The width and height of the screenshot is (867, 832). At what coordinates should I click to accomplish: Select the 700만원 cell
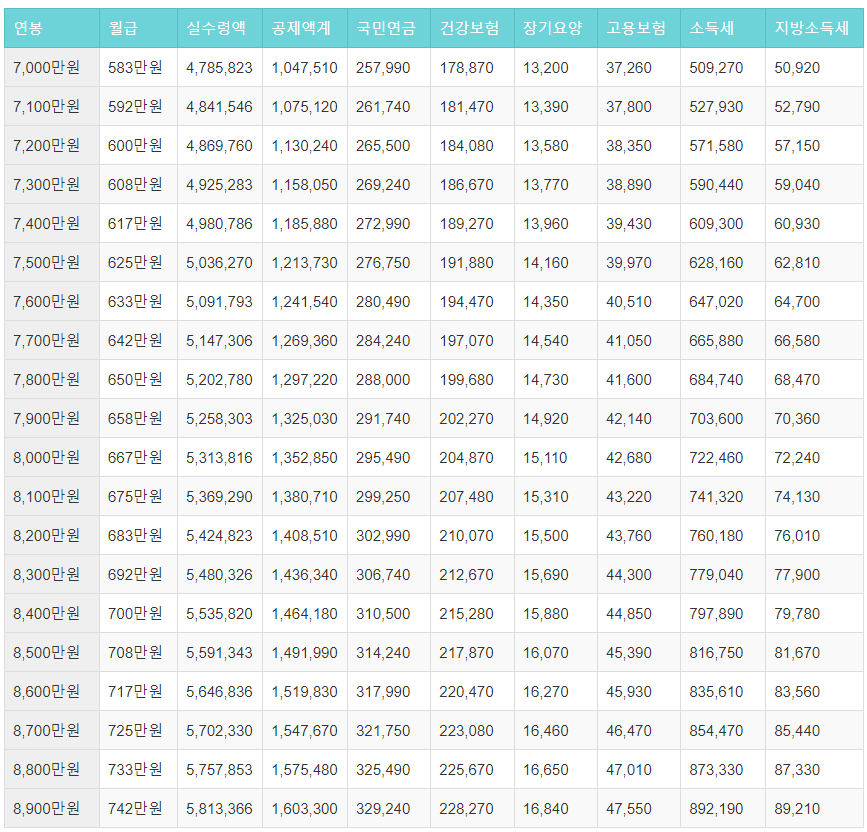point(138,613)
